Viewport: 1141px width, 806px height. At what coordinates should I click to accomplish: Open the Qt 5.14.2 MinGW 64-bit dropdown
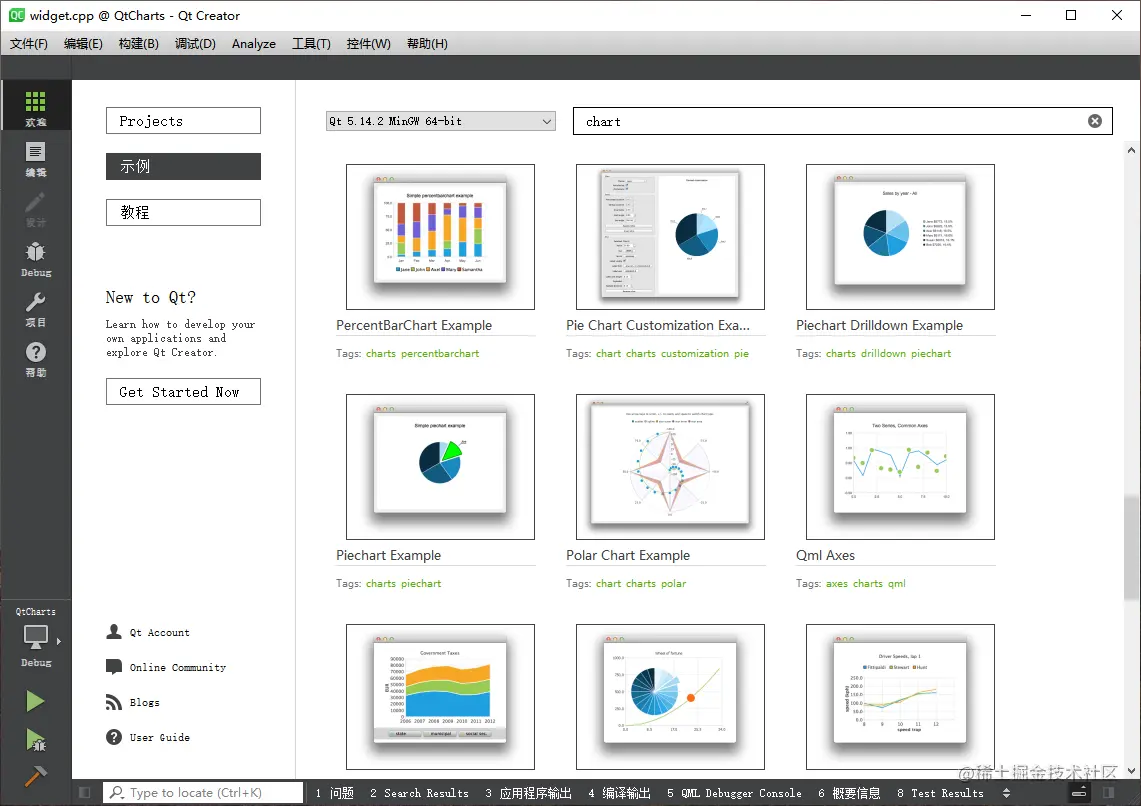[x=440, y=121]
